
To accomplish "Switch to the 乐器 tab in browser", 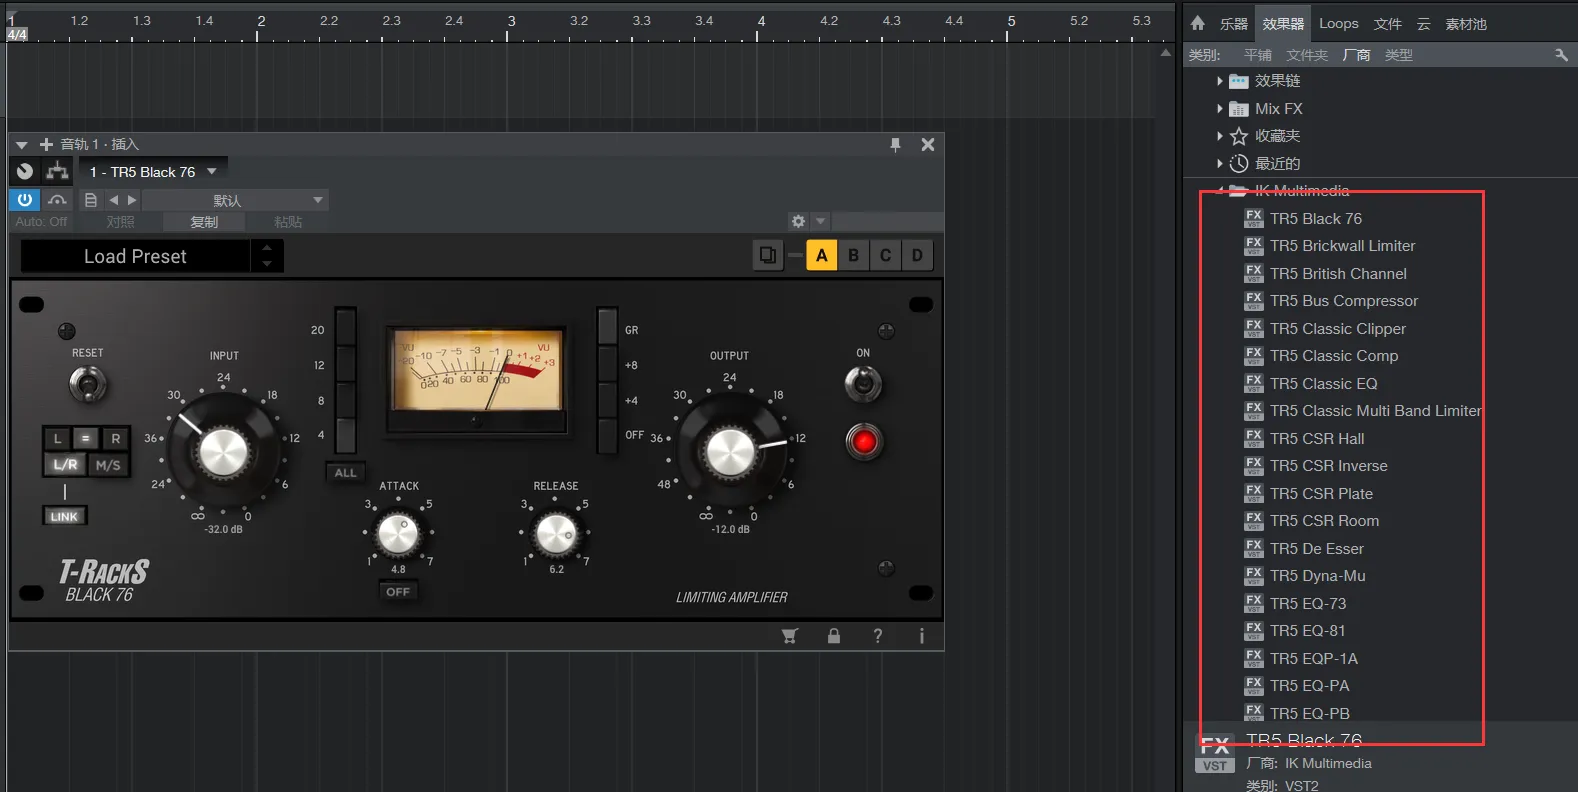I will pos(1233,23).
